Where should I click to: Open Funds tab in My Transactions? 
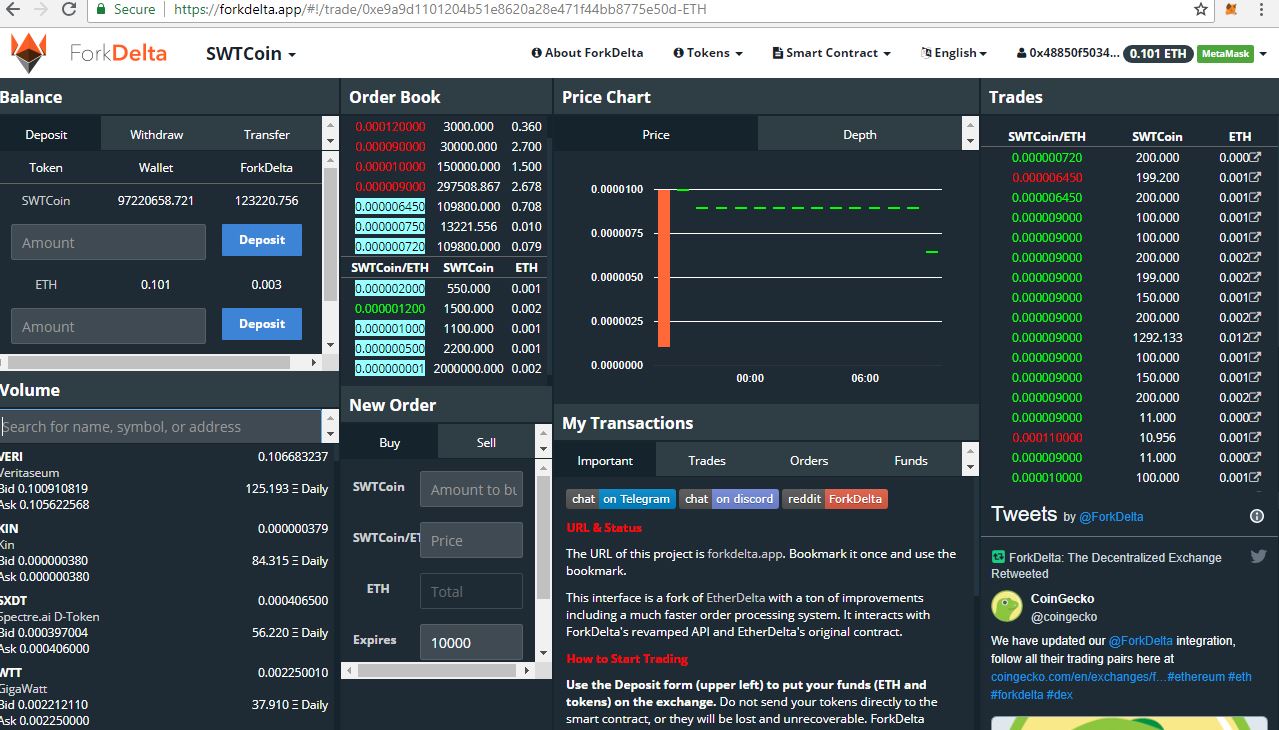pyautogui.click(x=911, y=460)
